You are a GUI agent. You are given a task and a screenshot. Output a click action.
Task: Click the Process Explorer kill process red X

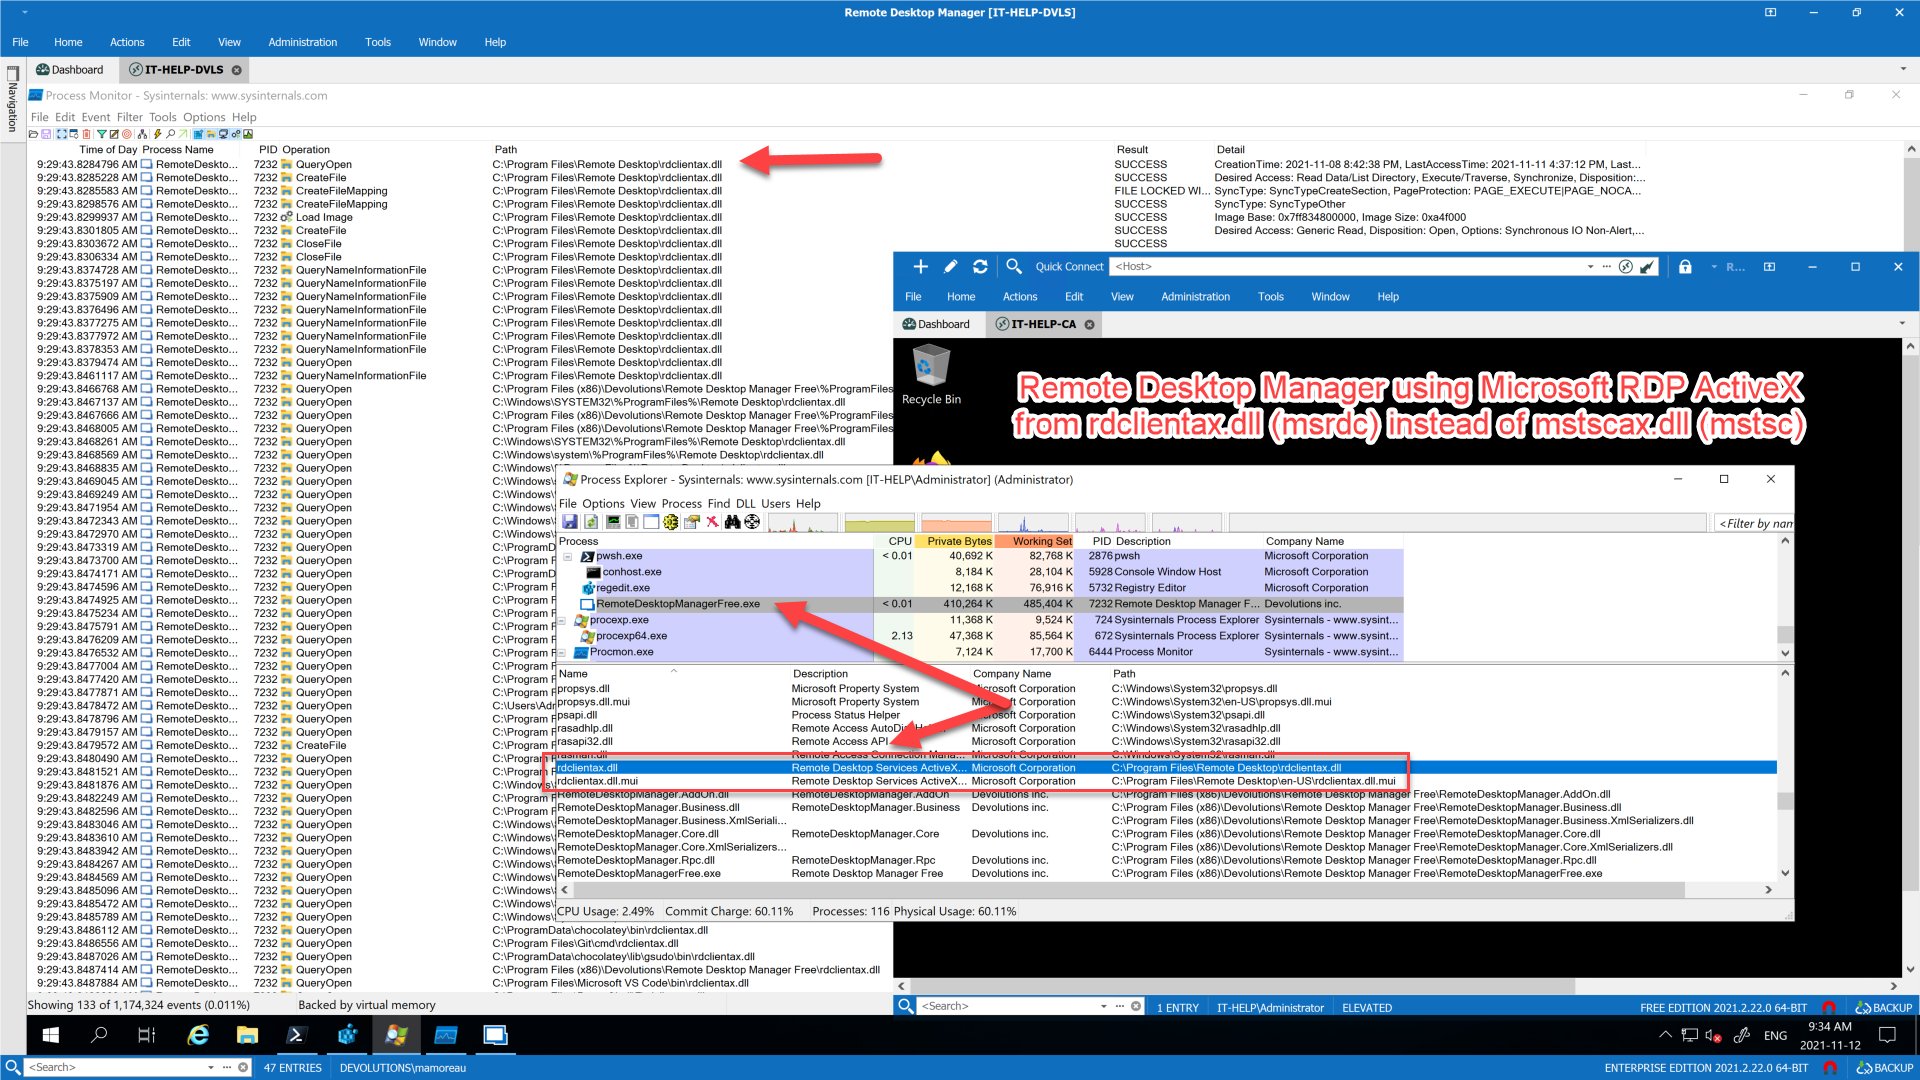[x=712, y=522]
